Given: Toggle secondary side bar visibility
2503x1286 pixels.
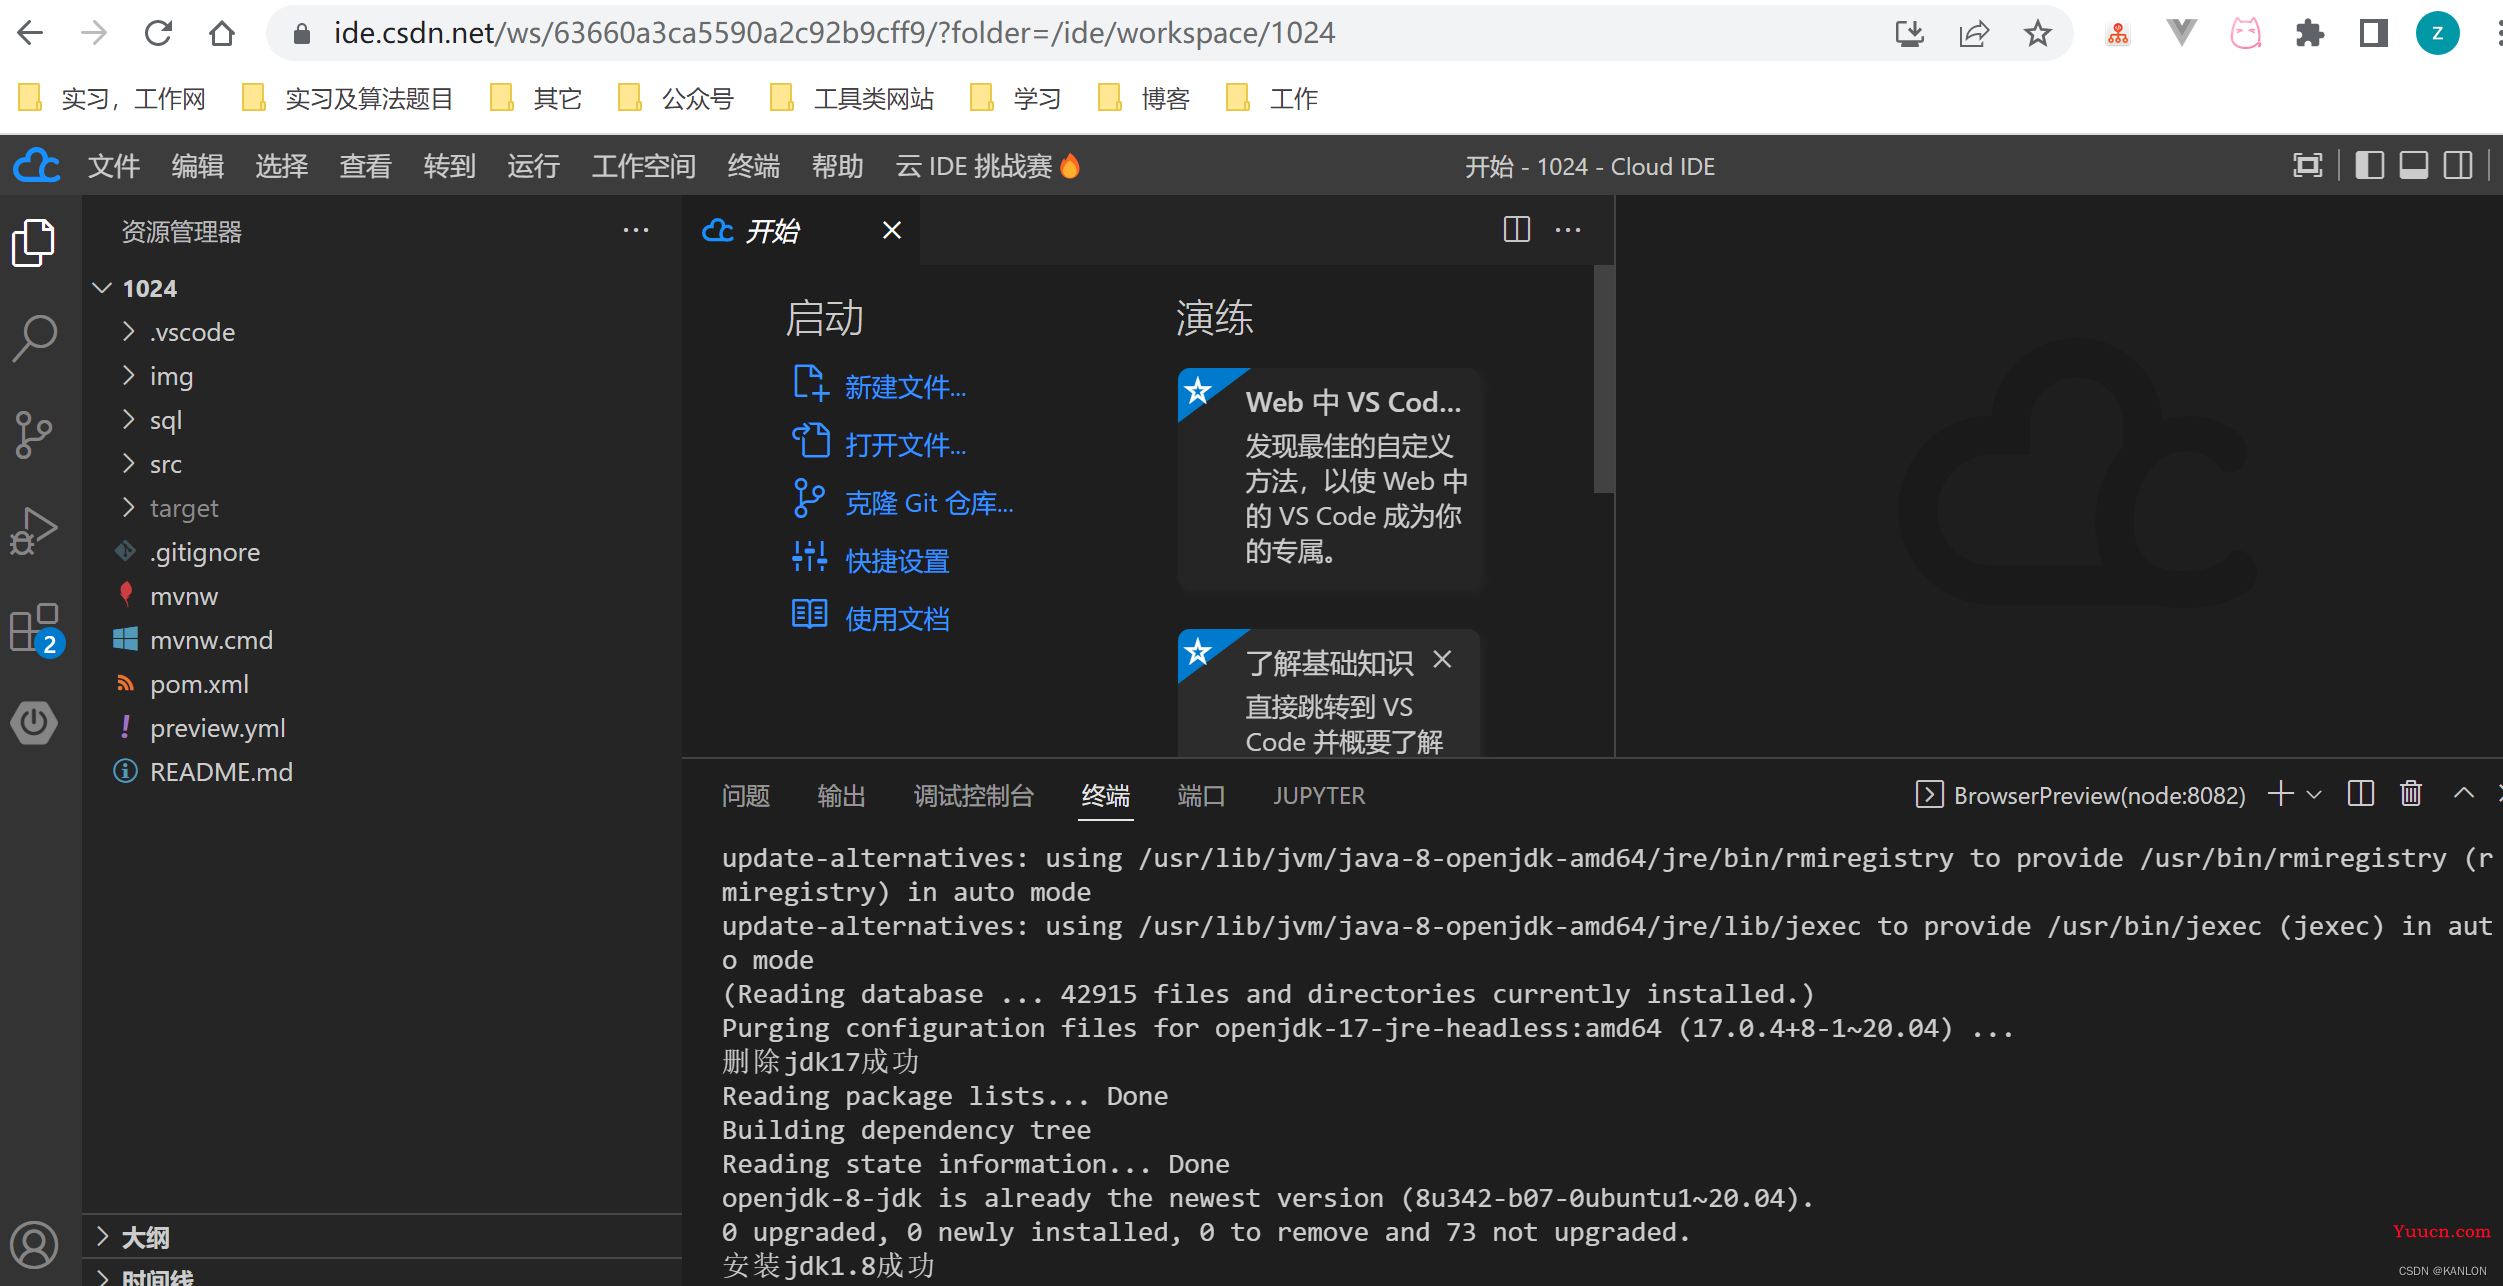Looking at the screenshot, I should coord(2458,166).
